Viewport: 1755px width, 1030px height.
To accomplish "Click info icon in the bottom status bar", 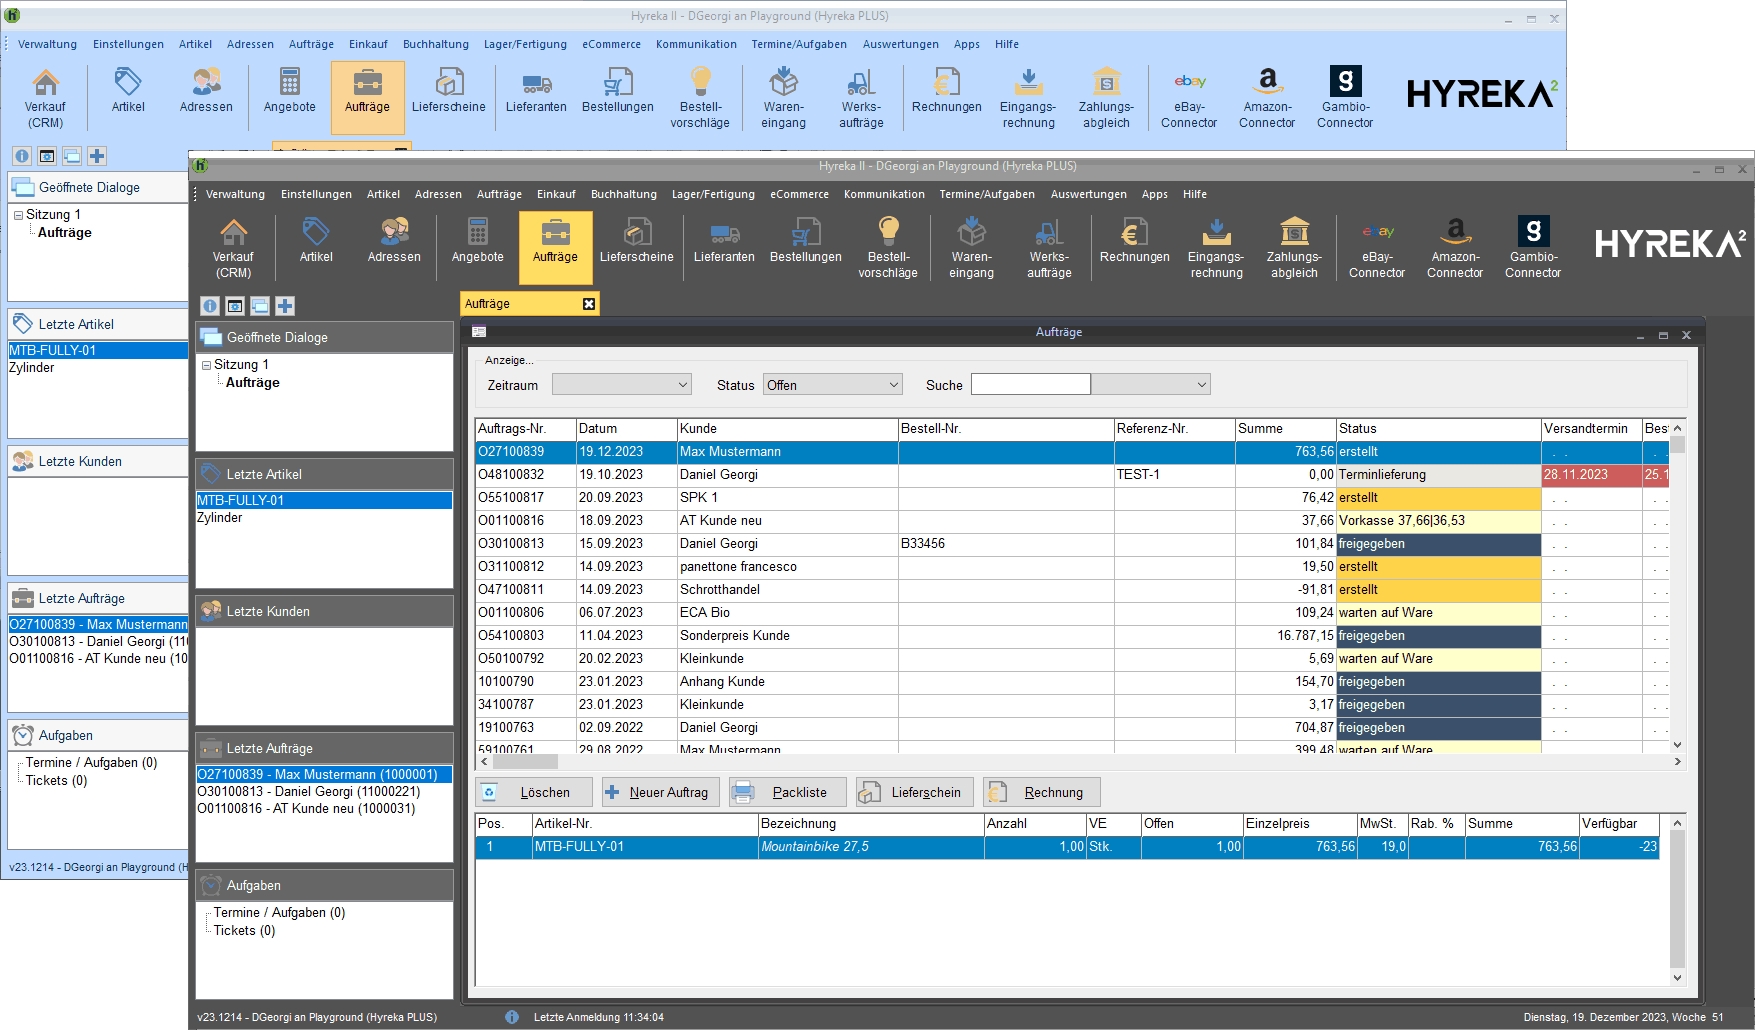I will coord(512,1017).
